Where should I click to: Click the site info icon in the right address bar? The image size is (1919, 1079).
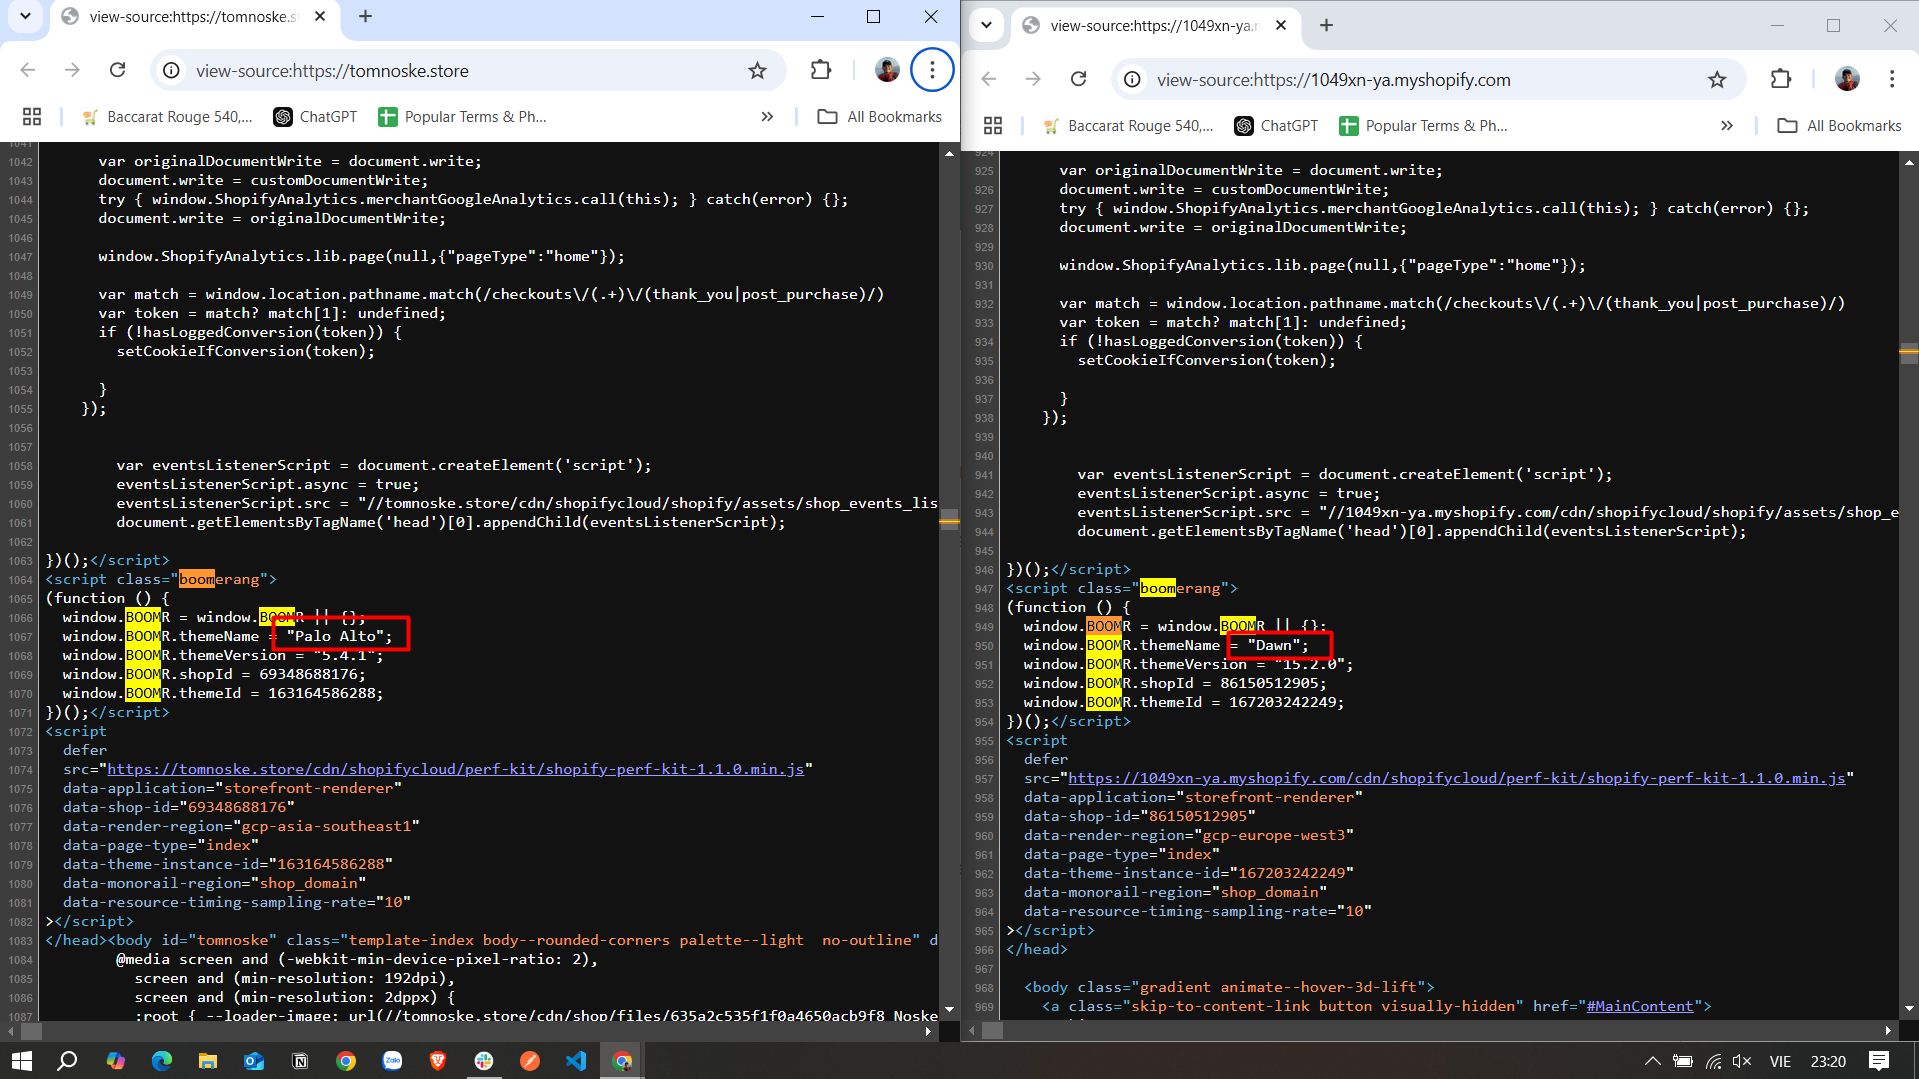pos(1132,79)
